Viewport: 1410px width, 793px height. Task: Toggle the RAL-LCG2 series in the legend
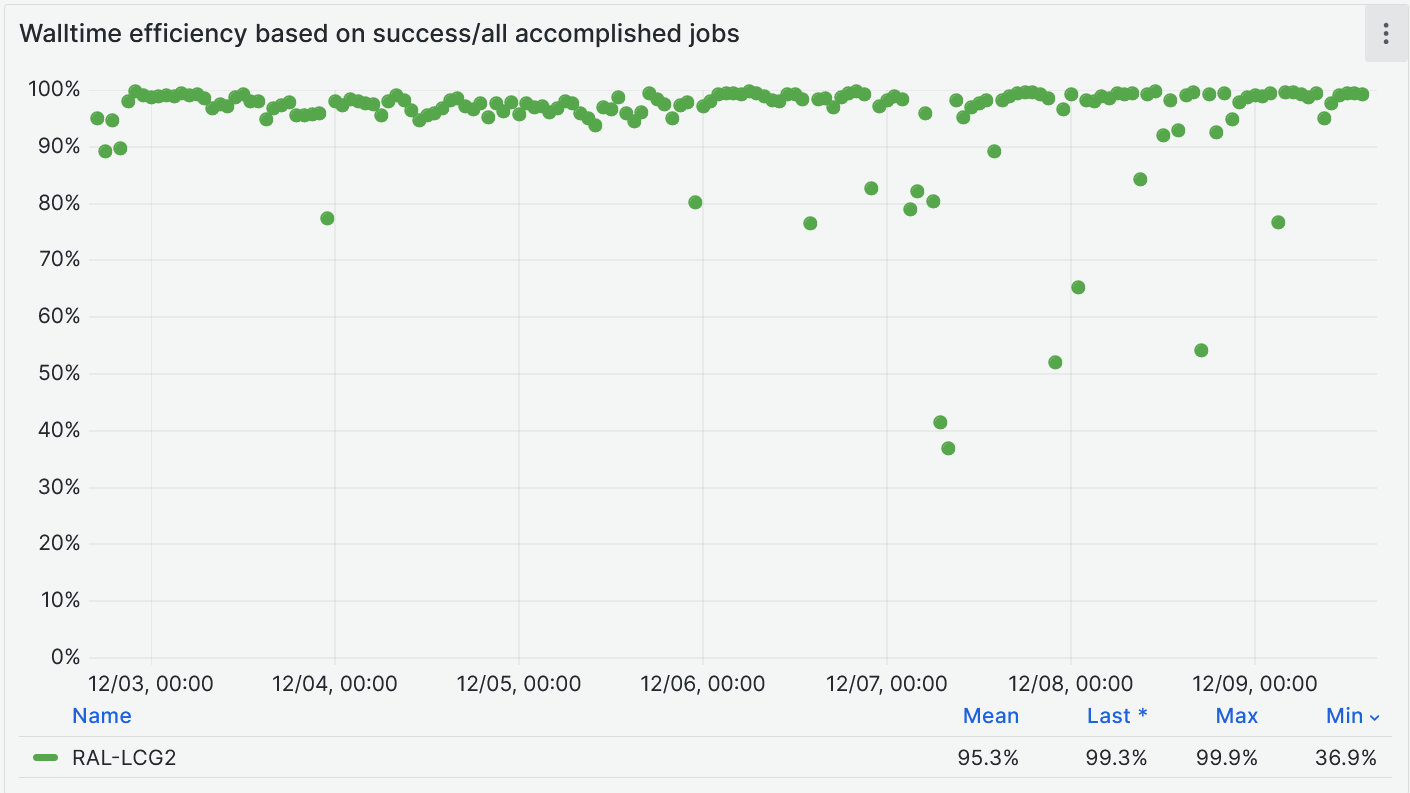point(124,758)
